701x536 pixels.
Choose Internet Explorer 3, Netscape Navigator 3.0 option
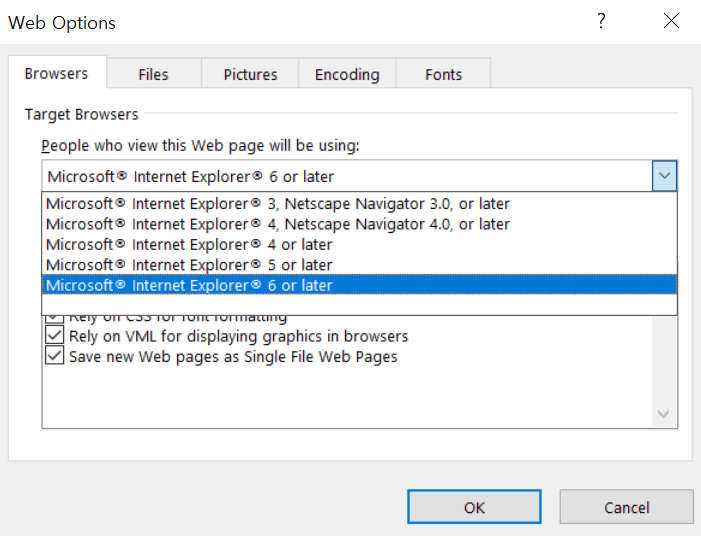[x=359, y=203]
